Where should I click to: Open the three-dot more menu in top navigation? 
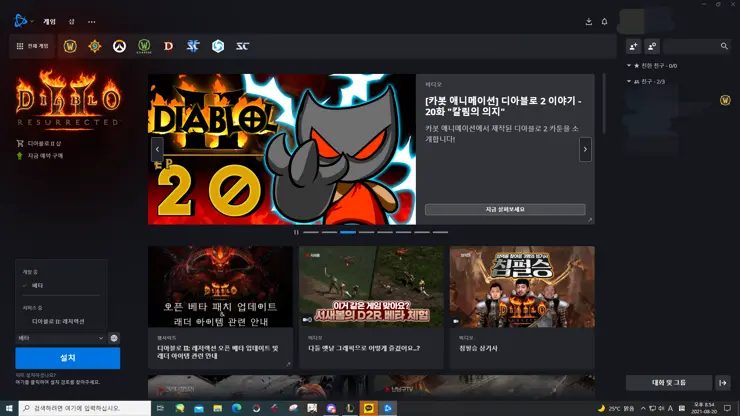(x=92, y=22)
